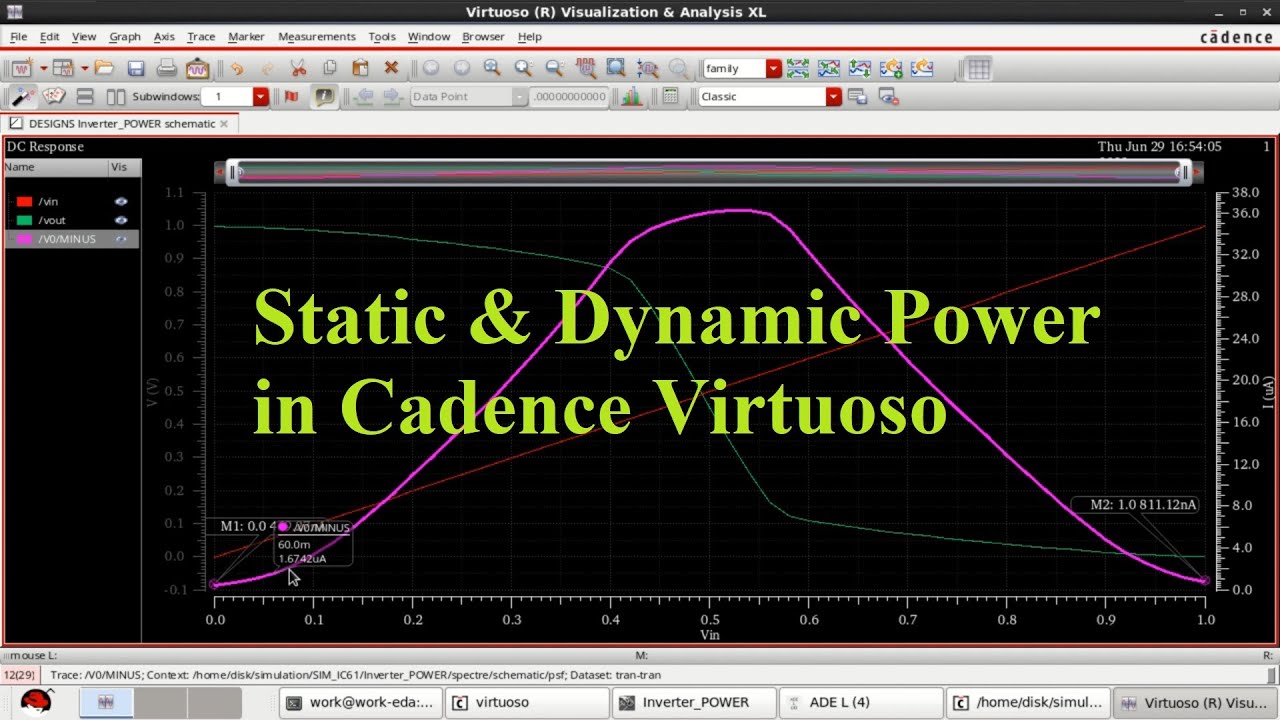Click the zoom fit magnifier icon

click(x=492, y=68)
